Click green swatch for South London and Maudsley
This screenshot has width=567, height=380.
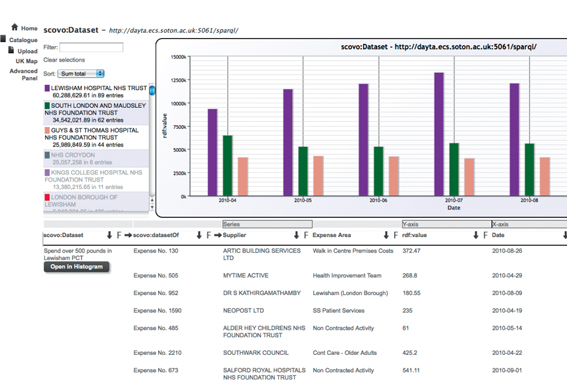point(47,106)
